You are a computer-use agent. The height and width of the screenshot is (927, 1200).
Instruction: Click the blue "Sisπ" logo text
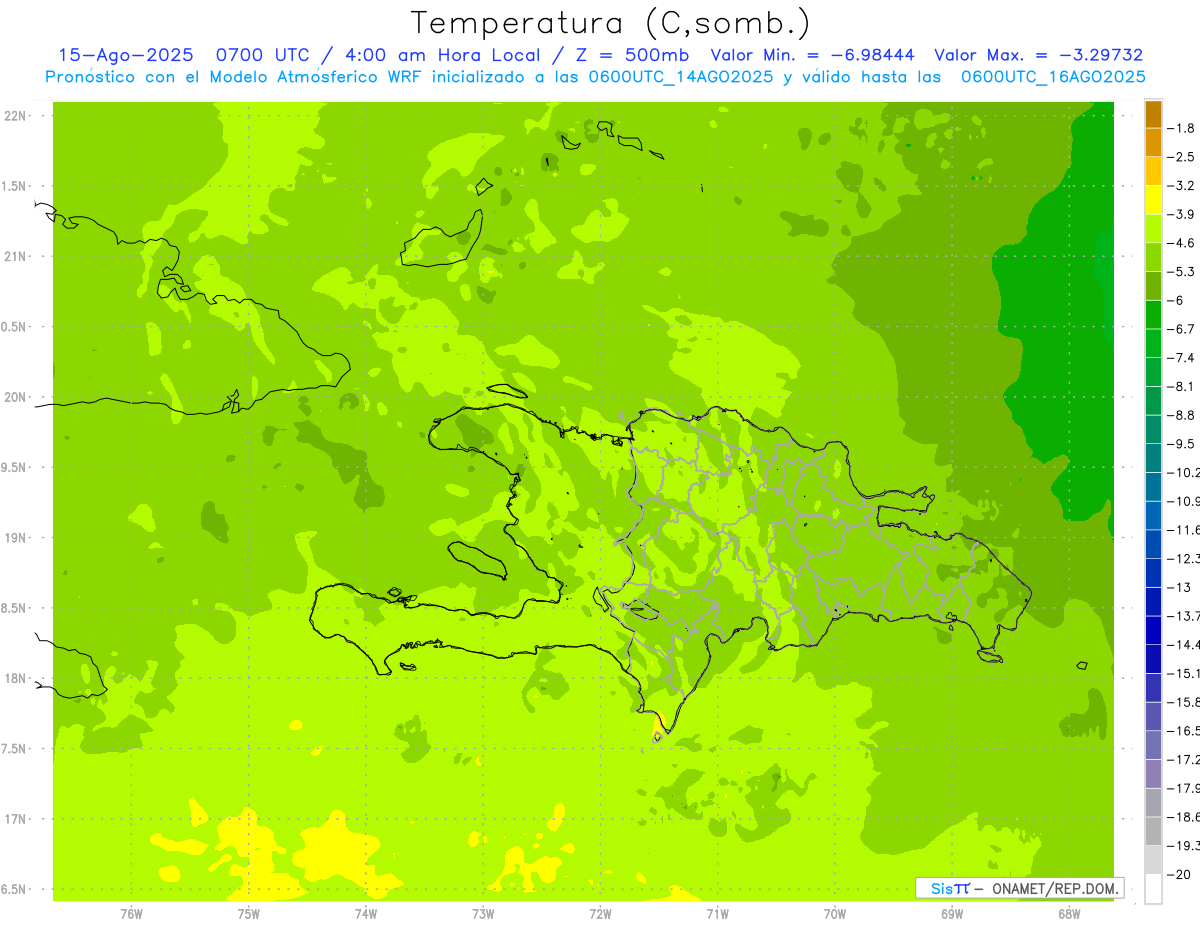click(x=950, y=888)
